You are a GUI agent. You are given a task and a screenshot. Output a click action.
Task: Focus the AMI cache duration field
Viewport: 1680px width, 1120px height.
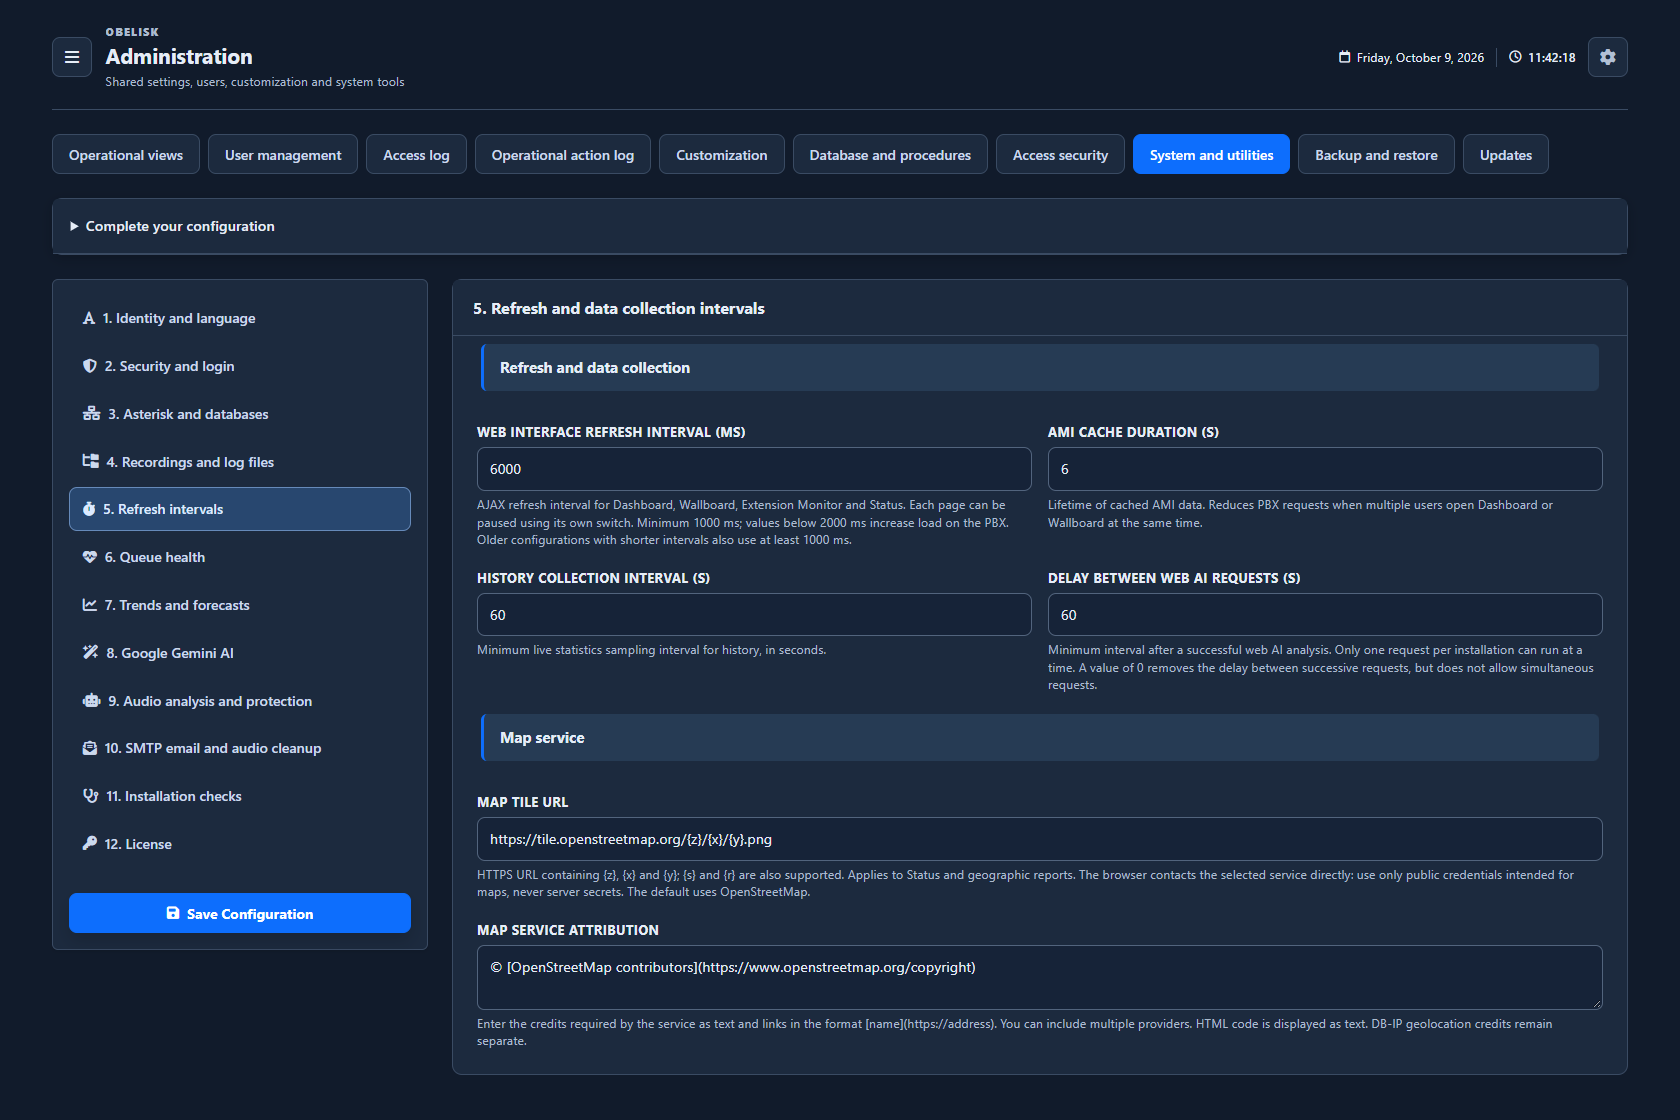[x=1325, y=469]
